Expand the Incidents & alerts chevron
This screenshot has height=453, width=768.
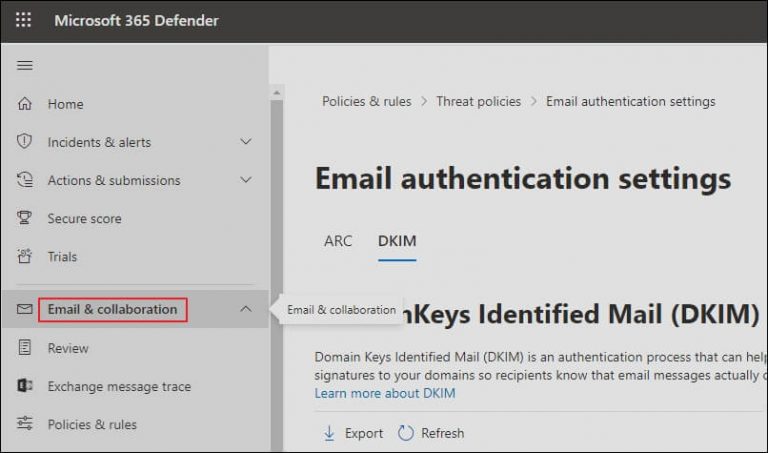point(246,142)
